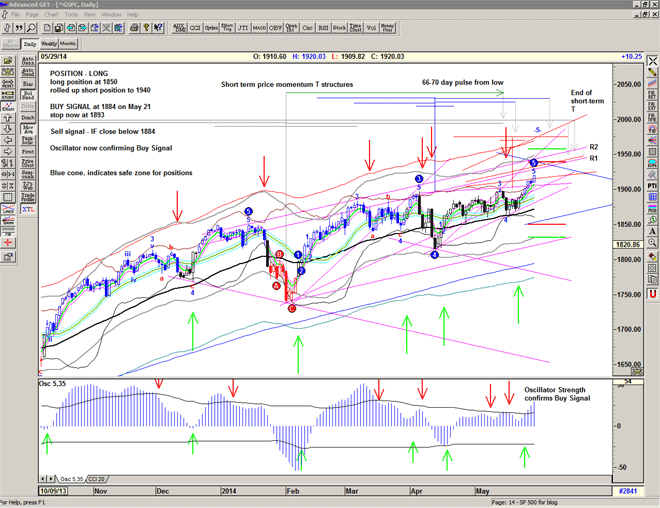Switch to Monthly timeframe
This screenshot has width=660, height=508.
pos(69,44)
